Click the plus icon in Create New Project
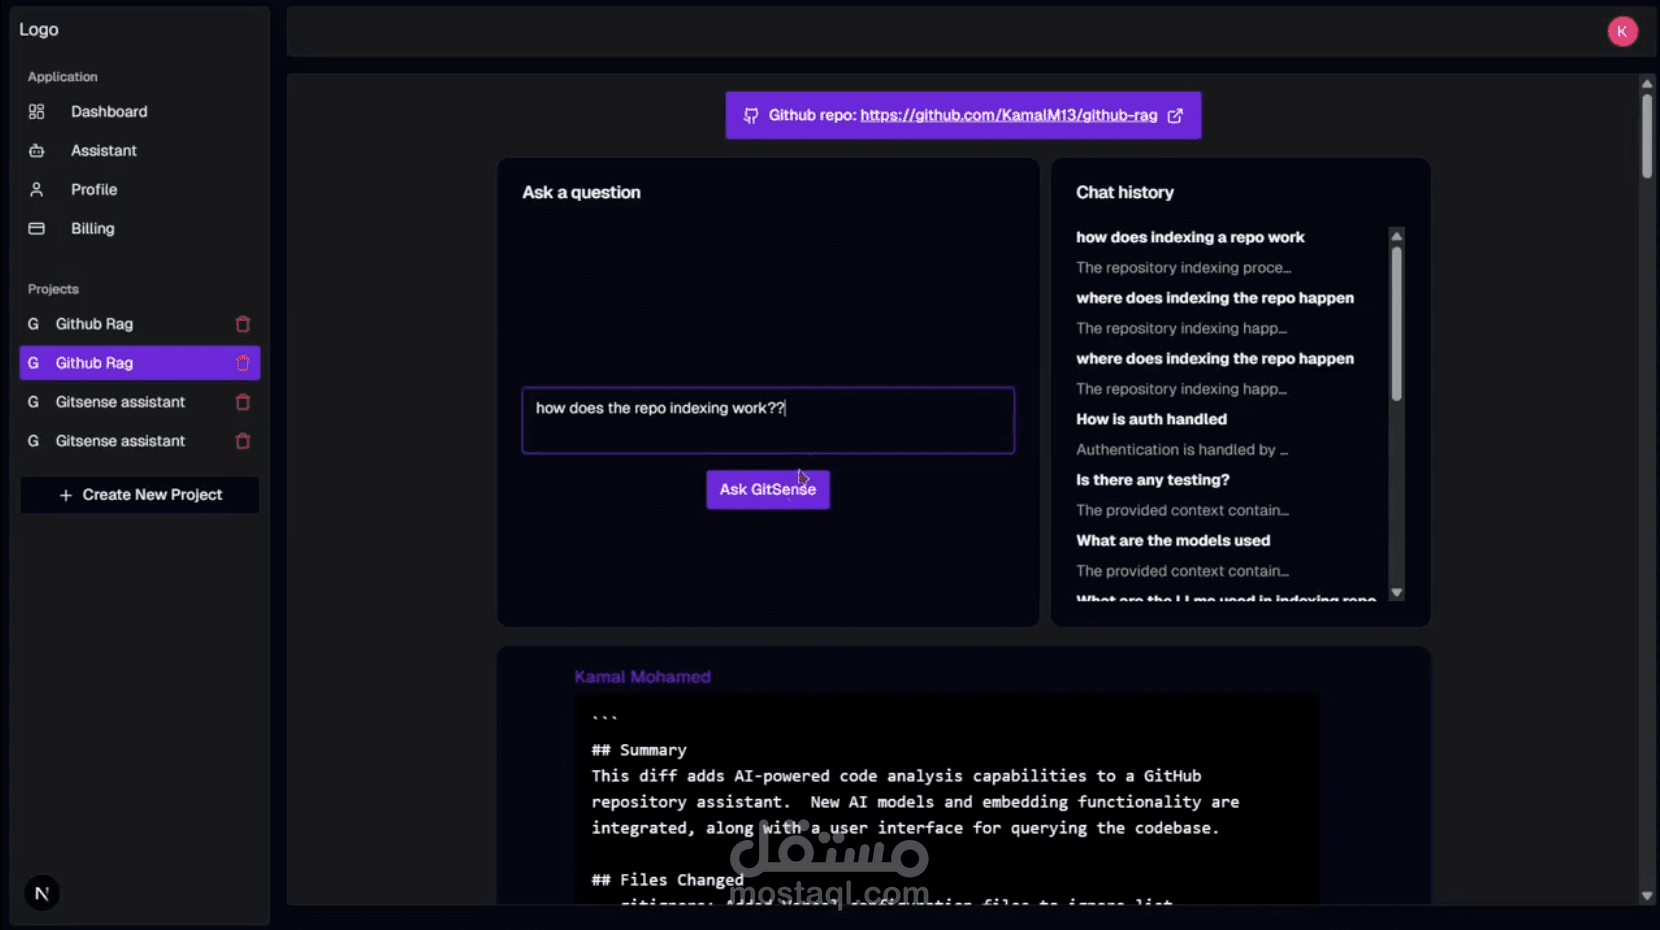This screenshot has height=930, width=1660. coord(66,495)
